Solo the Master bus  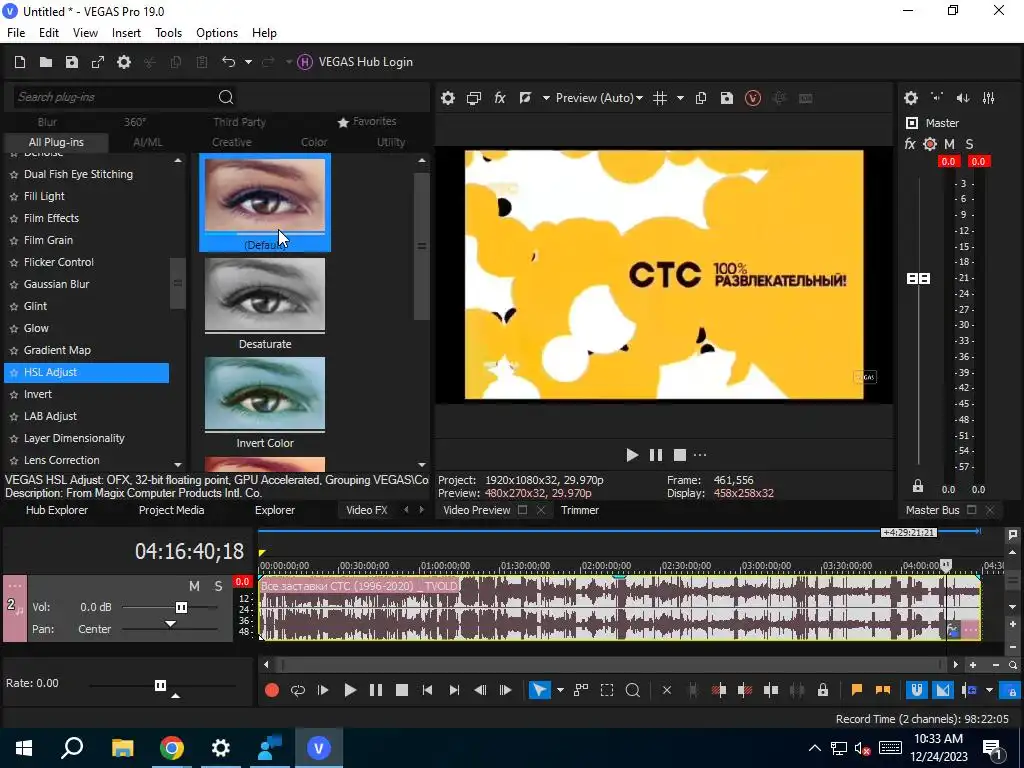pos(969,144)
